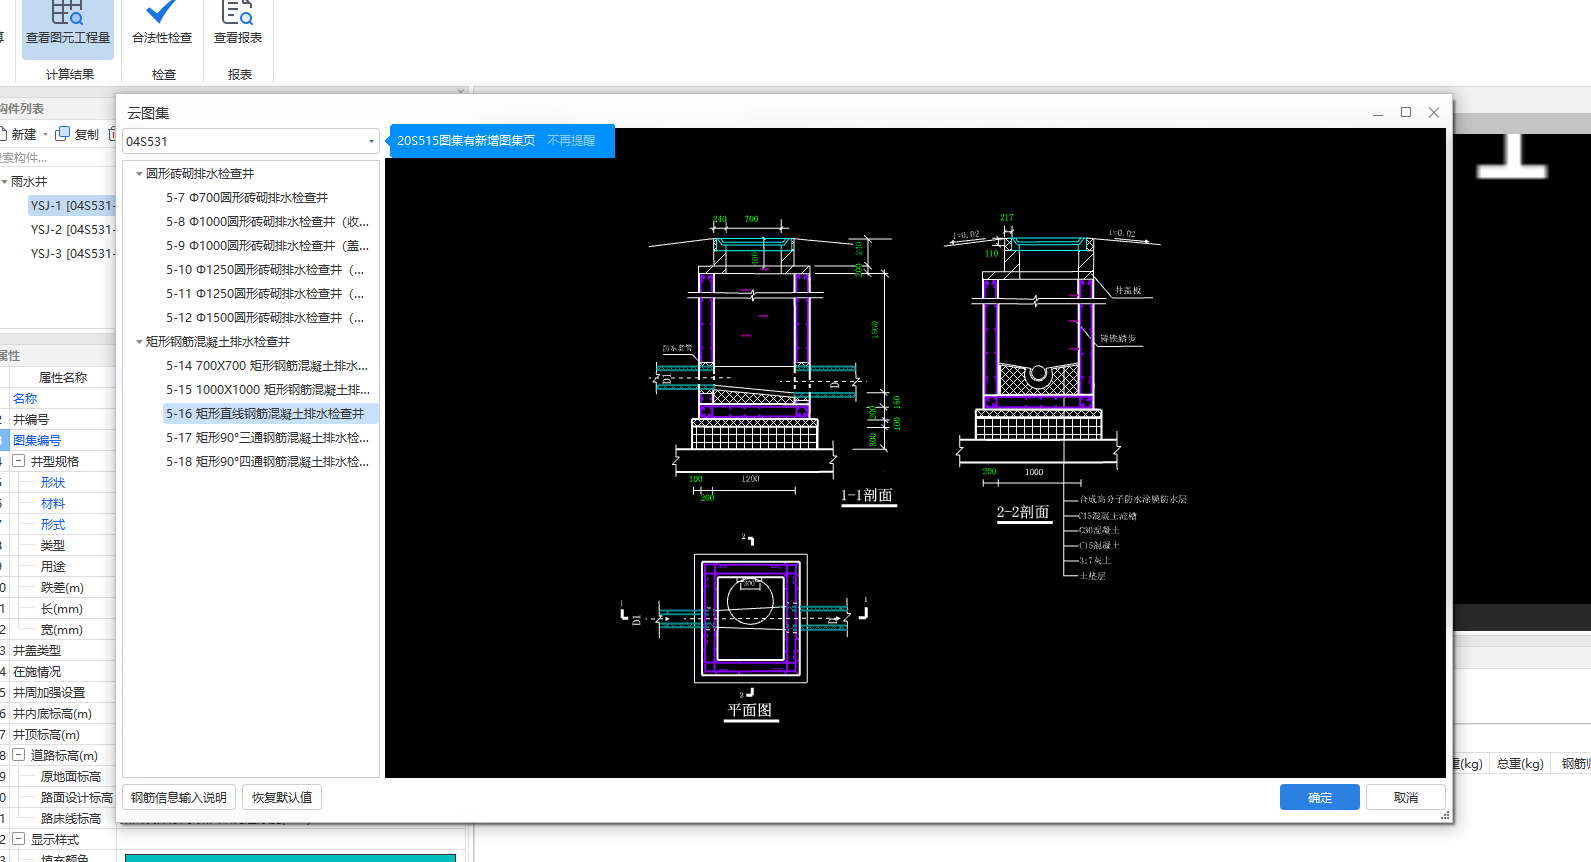Run the 合法性检查 checkmark tool
1591x862 pixels.
(x=162, y=25)
